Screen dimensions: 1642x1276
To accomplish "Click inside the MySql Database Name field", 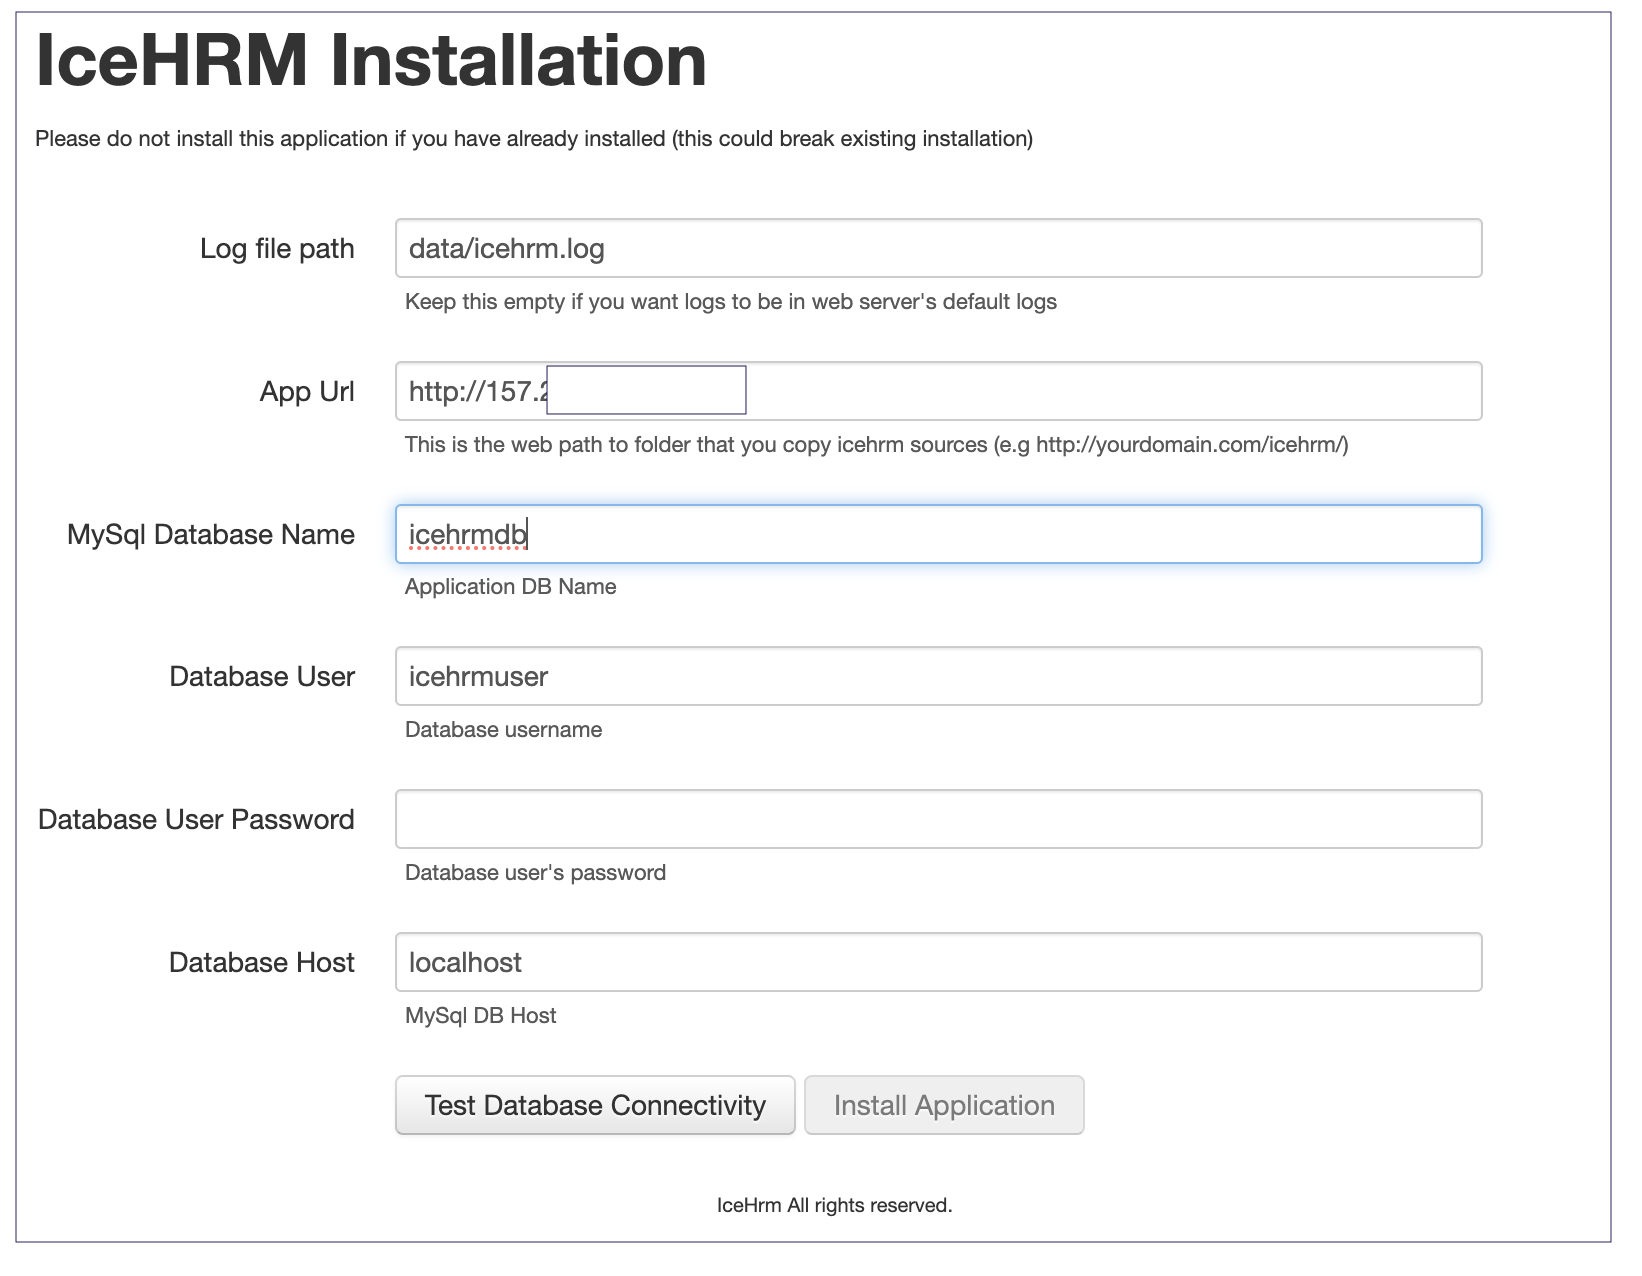I will pos(938,534).
